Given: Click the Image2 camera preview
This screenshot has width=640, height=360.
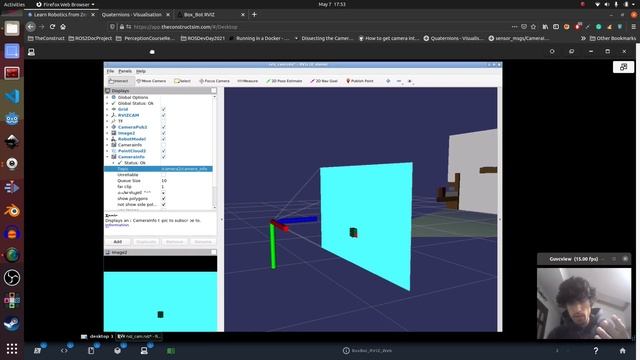Looking at the screenshot, I should (160, 294).
